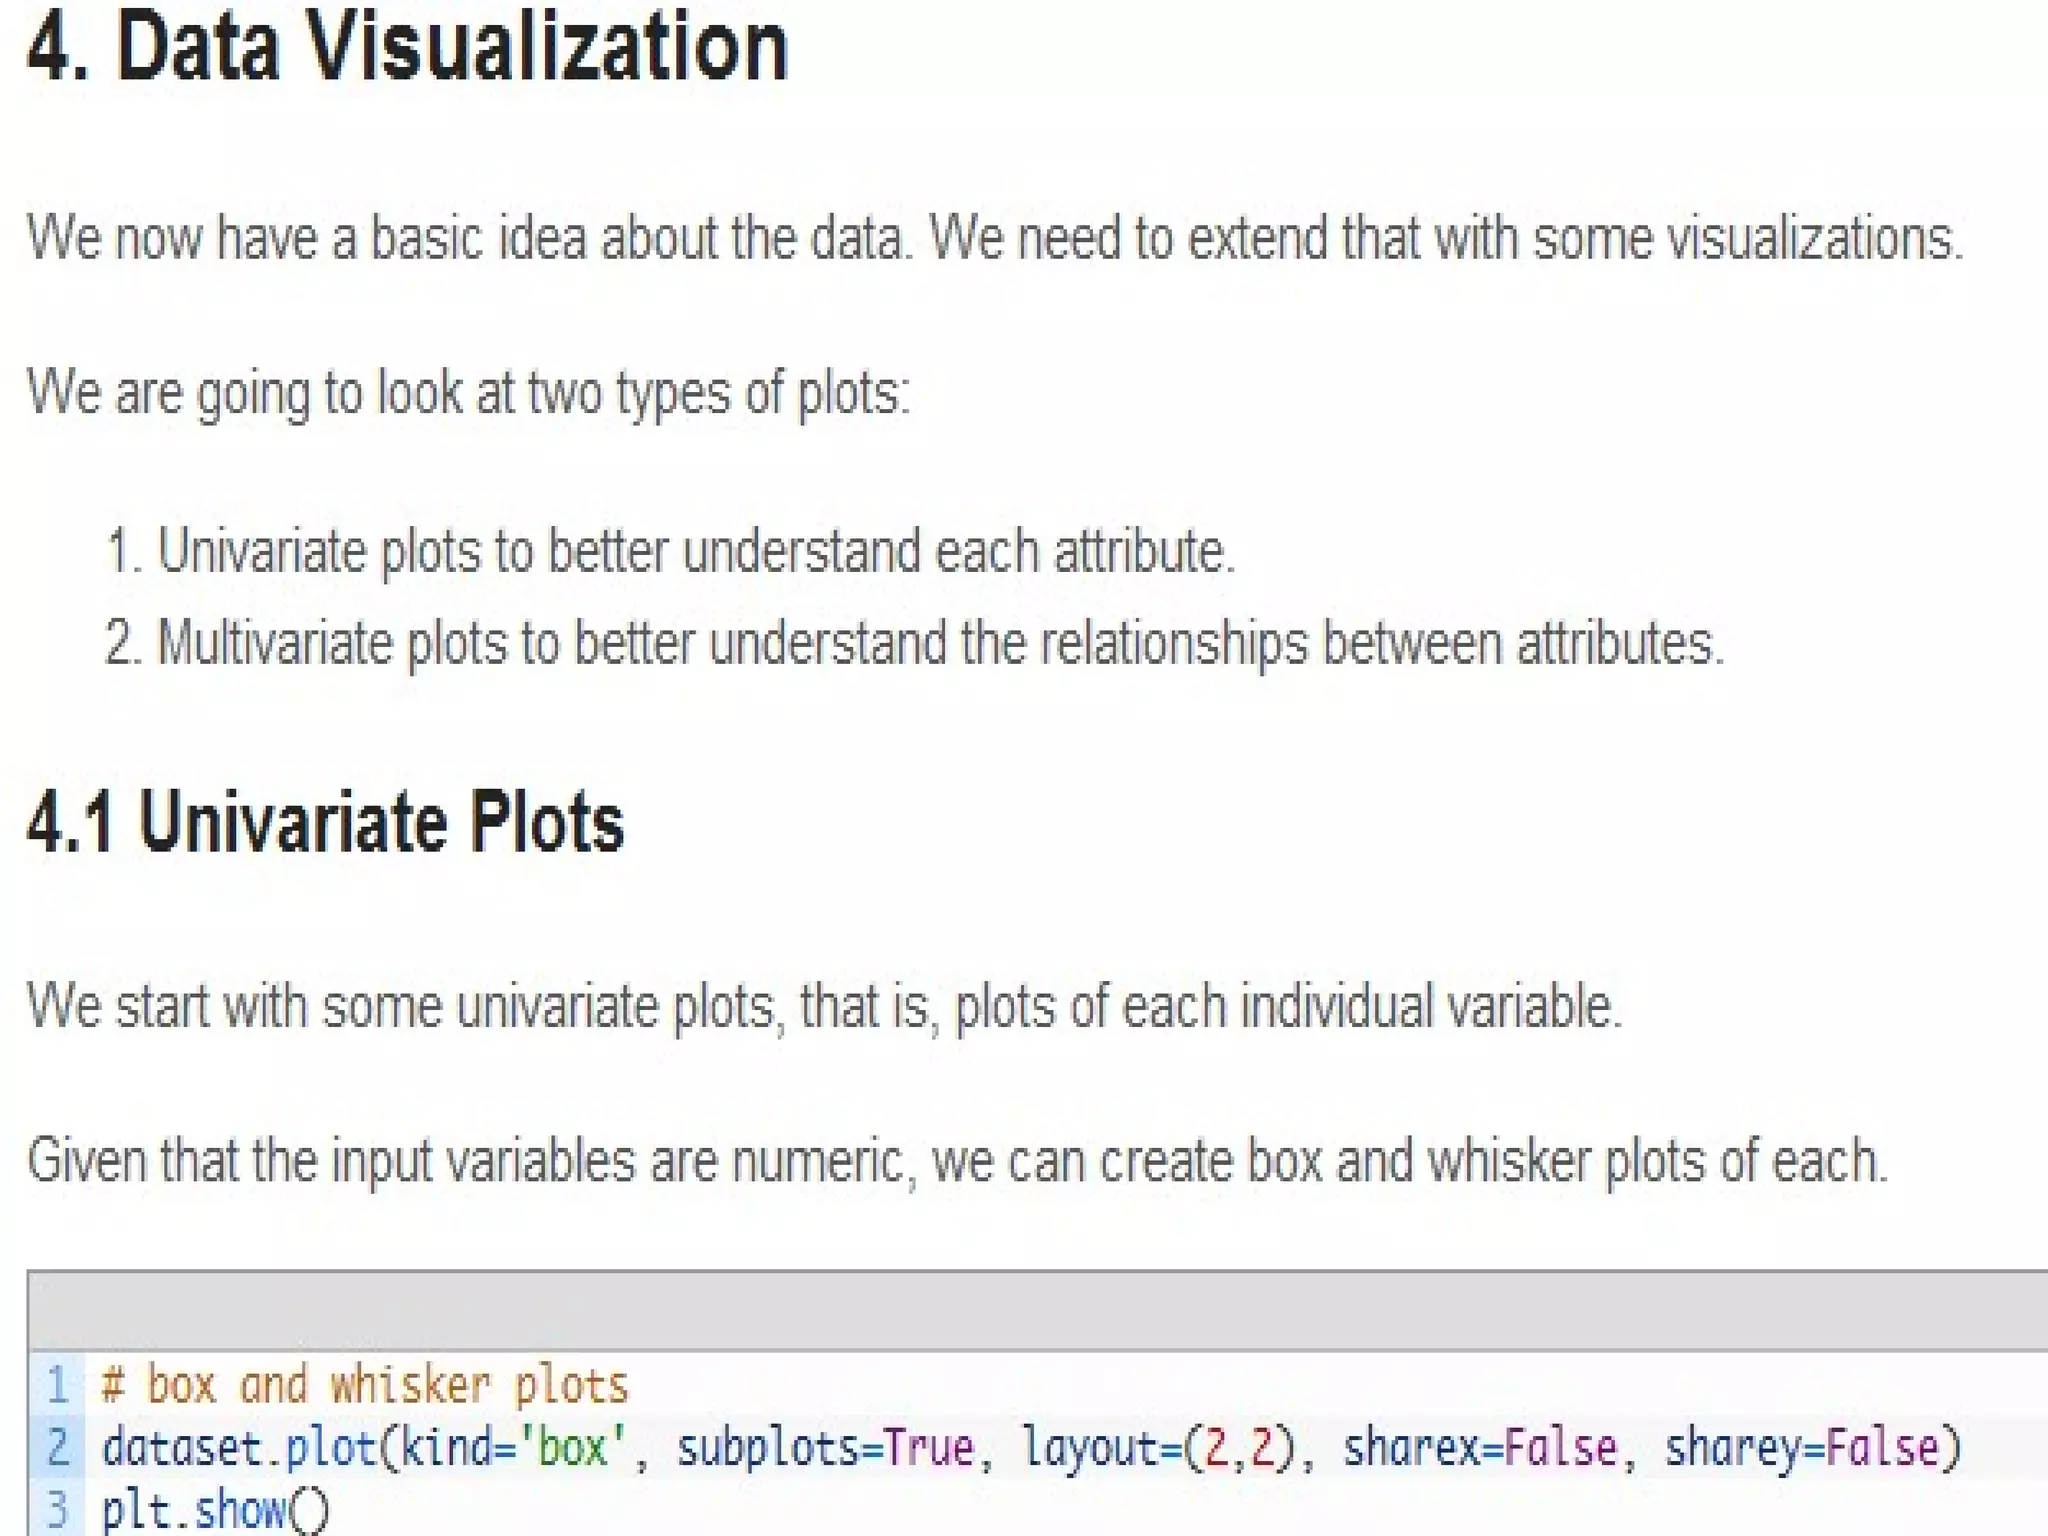Click the '4.1 Univariate Plots' heading

coord(326,821)
